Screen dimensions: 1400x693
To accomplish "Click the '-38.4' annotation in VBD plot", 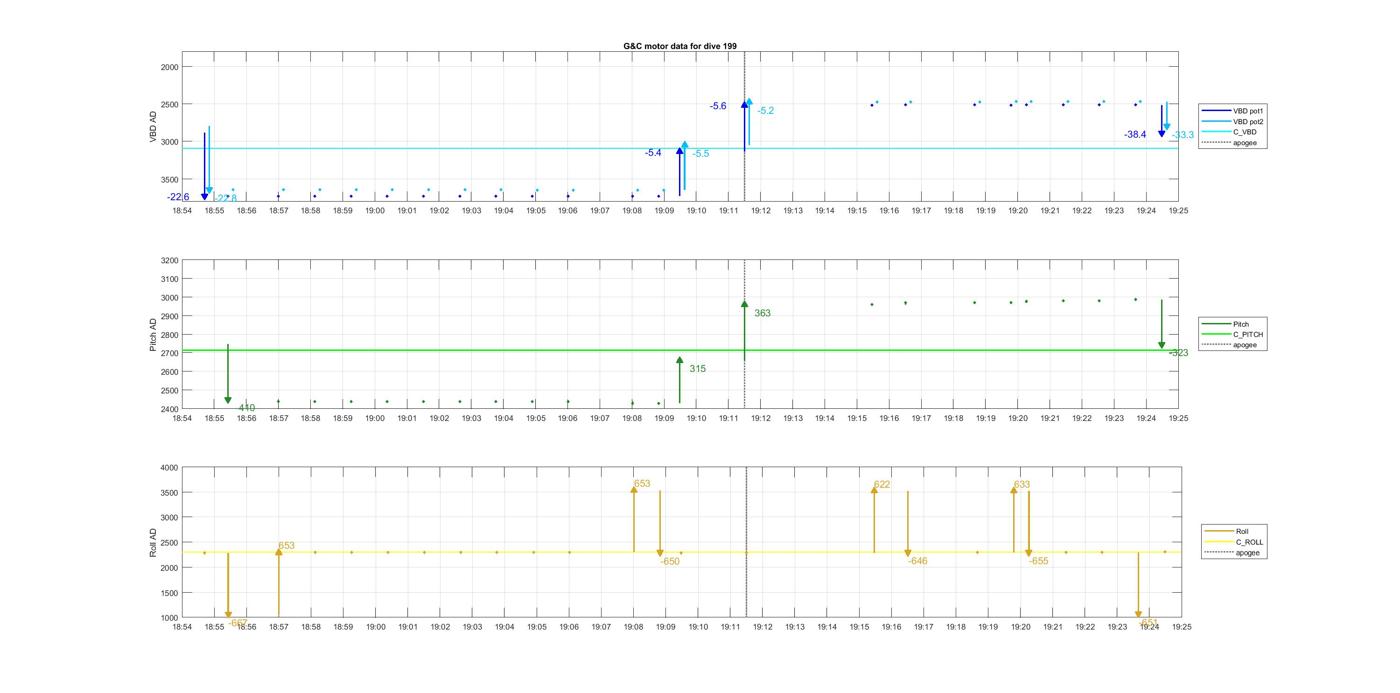I will 1135,134.
